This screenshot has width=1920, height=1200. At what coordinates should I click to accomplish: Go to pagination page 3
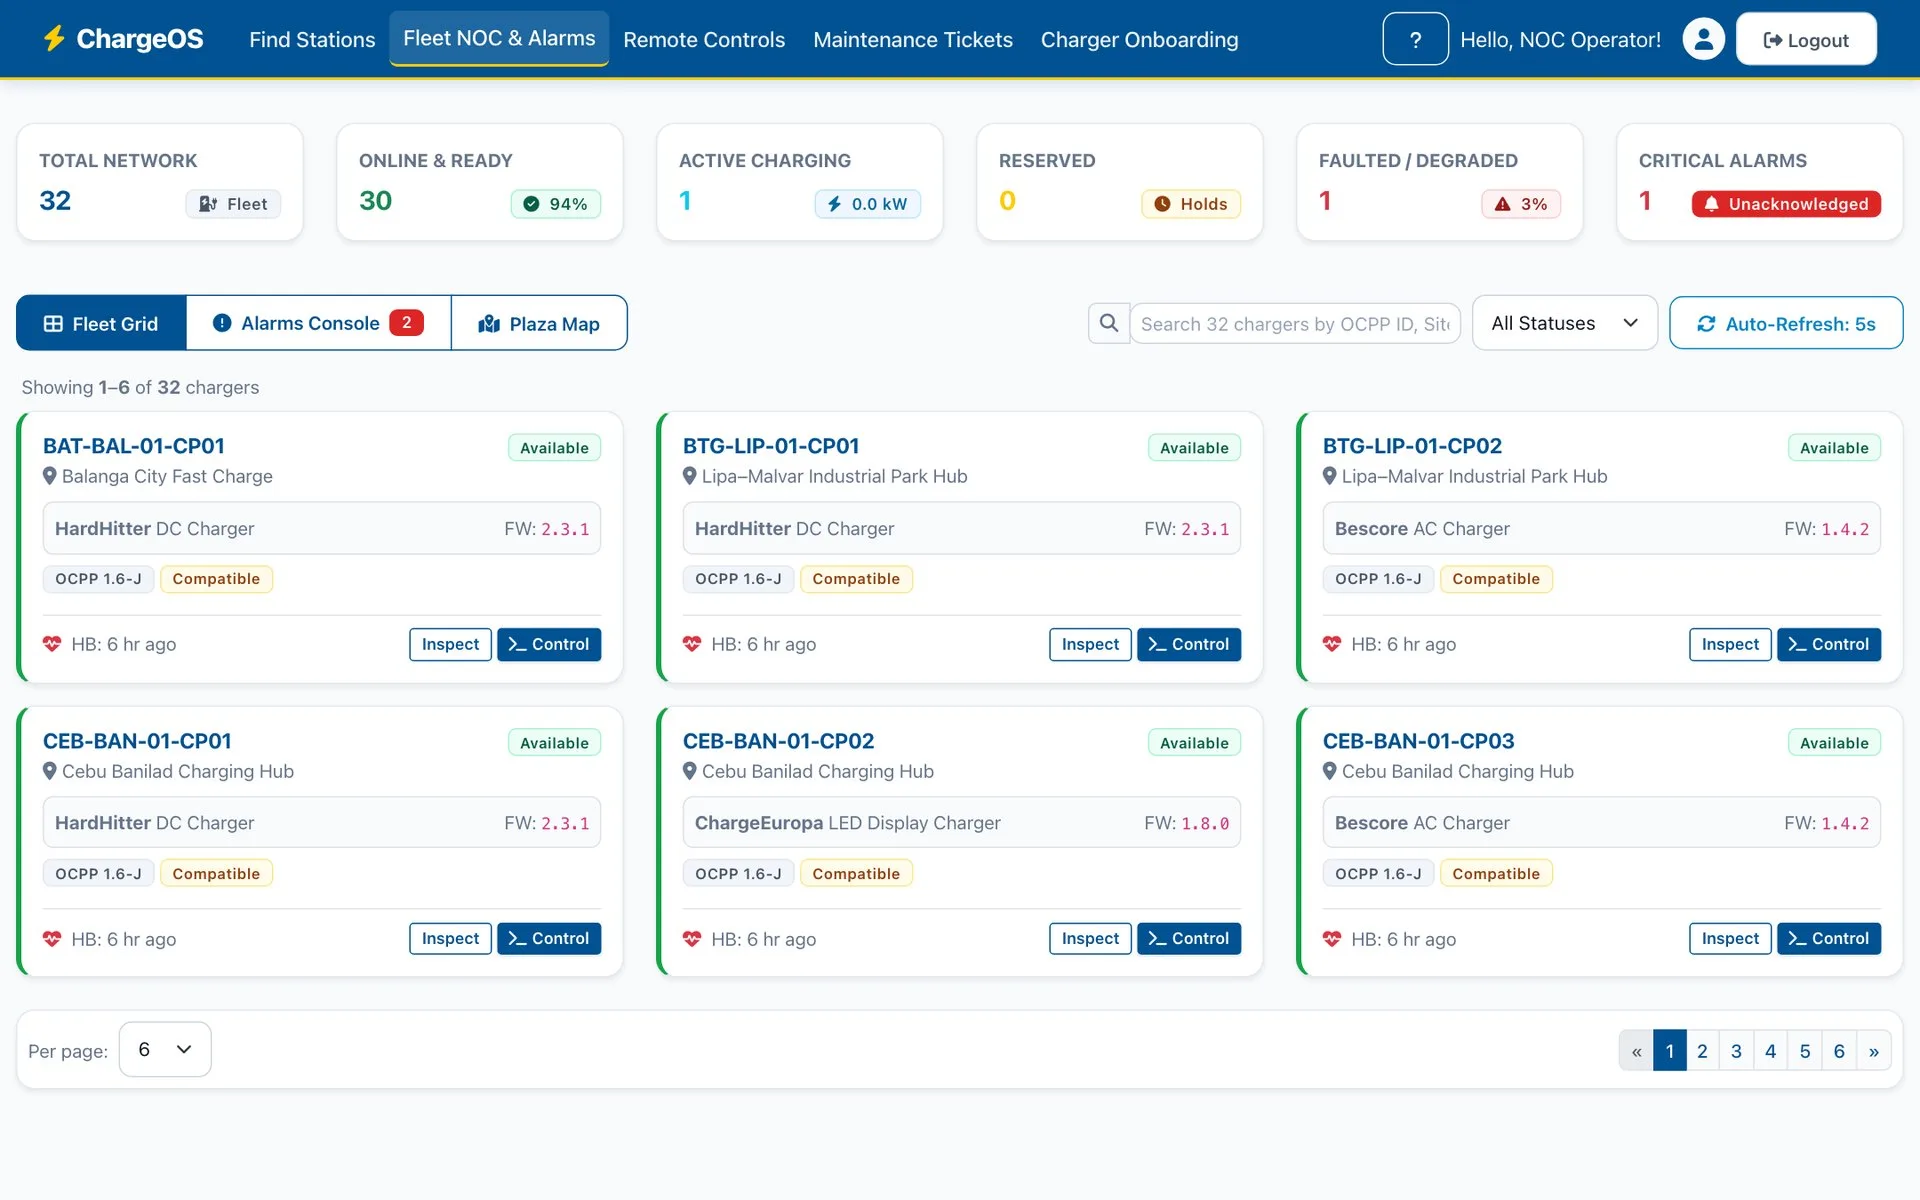coord(1736,1050)
